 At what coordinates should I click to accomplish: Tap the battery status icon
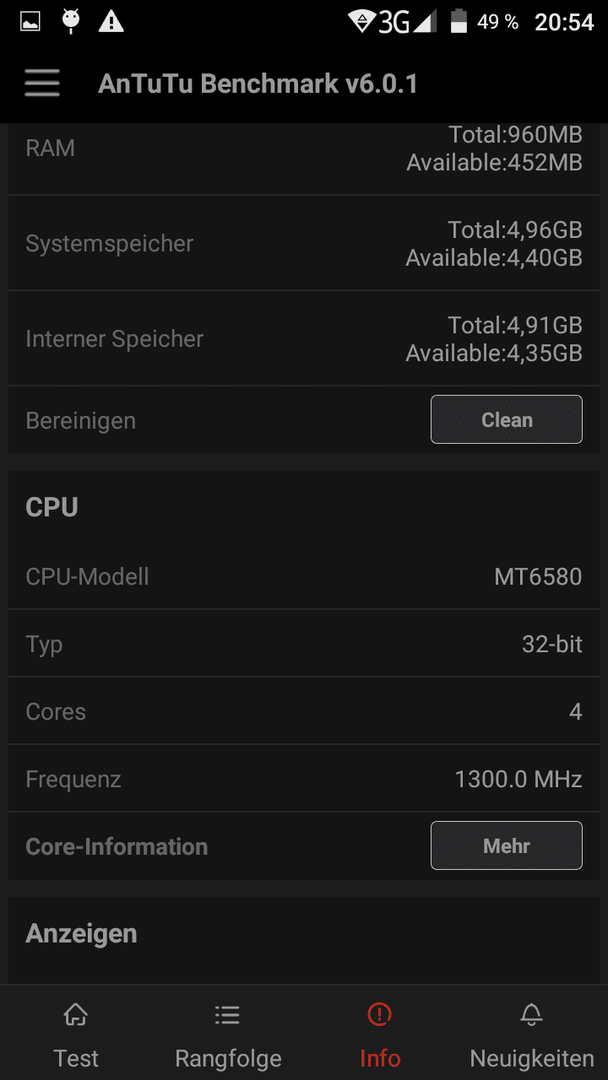459,21
